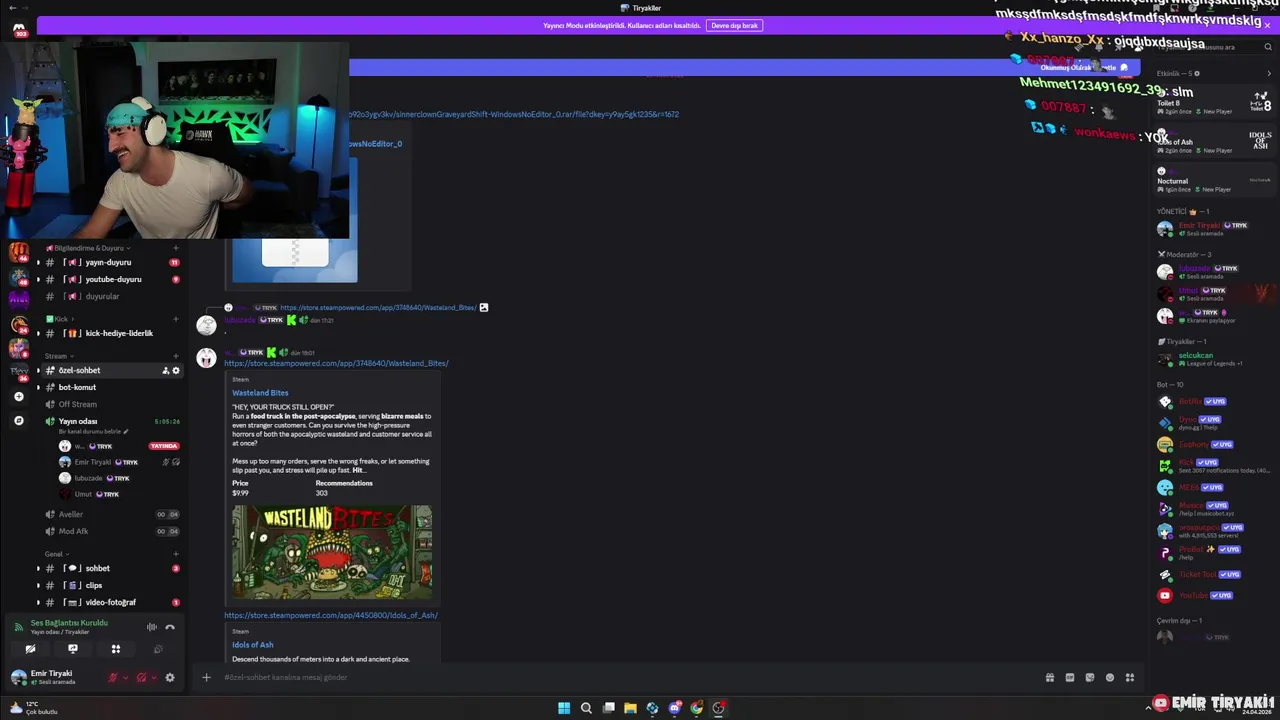
Task: Click the YAYINDA live badge
Action: point(164,446)
